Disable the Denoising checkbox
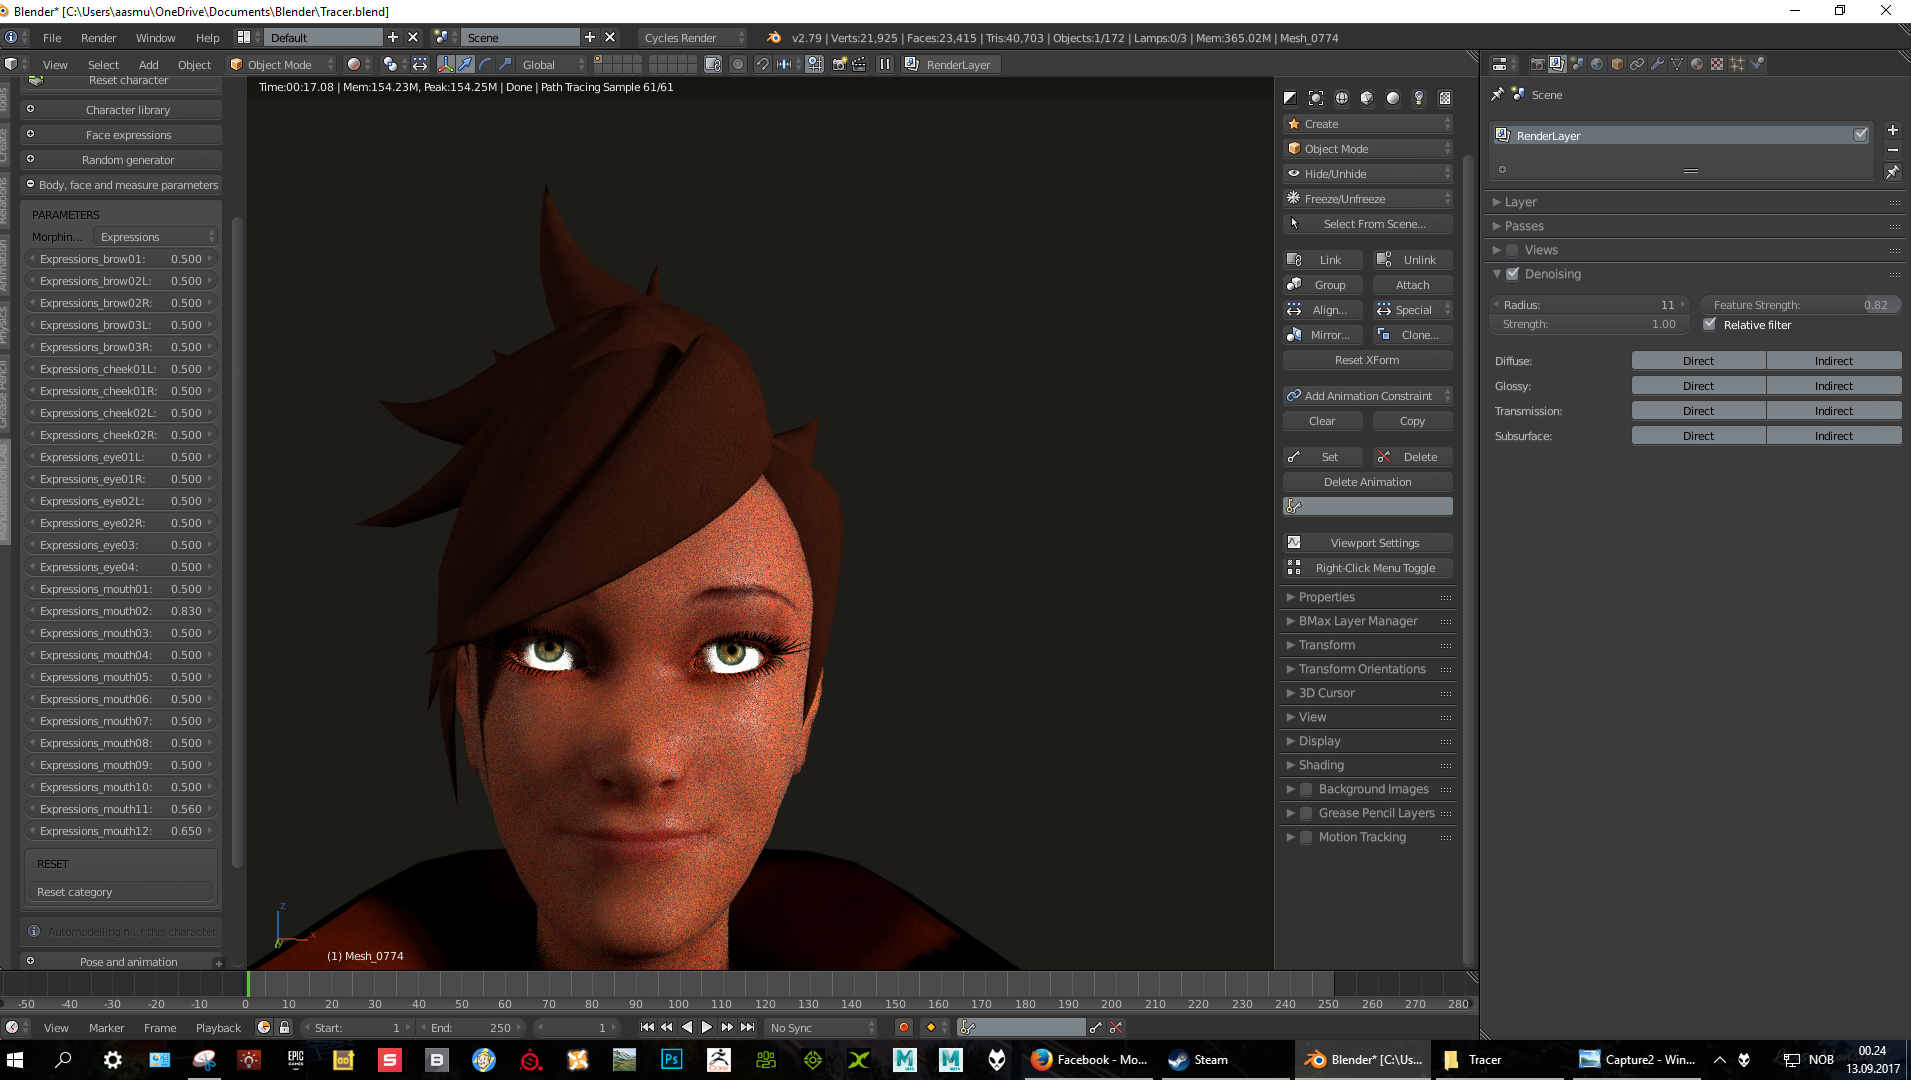The height and width of the screenshot is (1080, 1911). 1513,274
